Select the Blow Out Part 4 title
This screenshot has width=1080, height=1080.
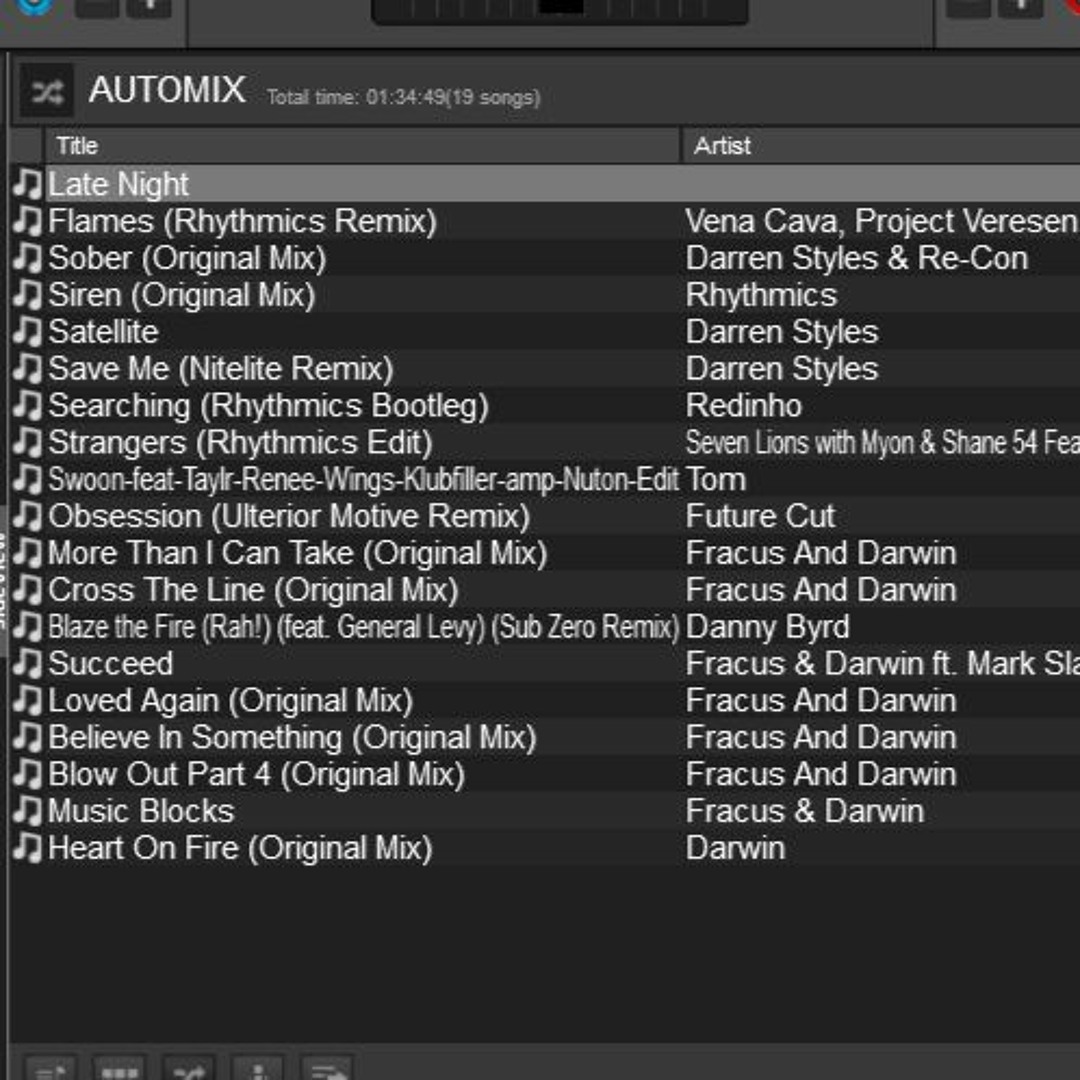pos(256,774)
